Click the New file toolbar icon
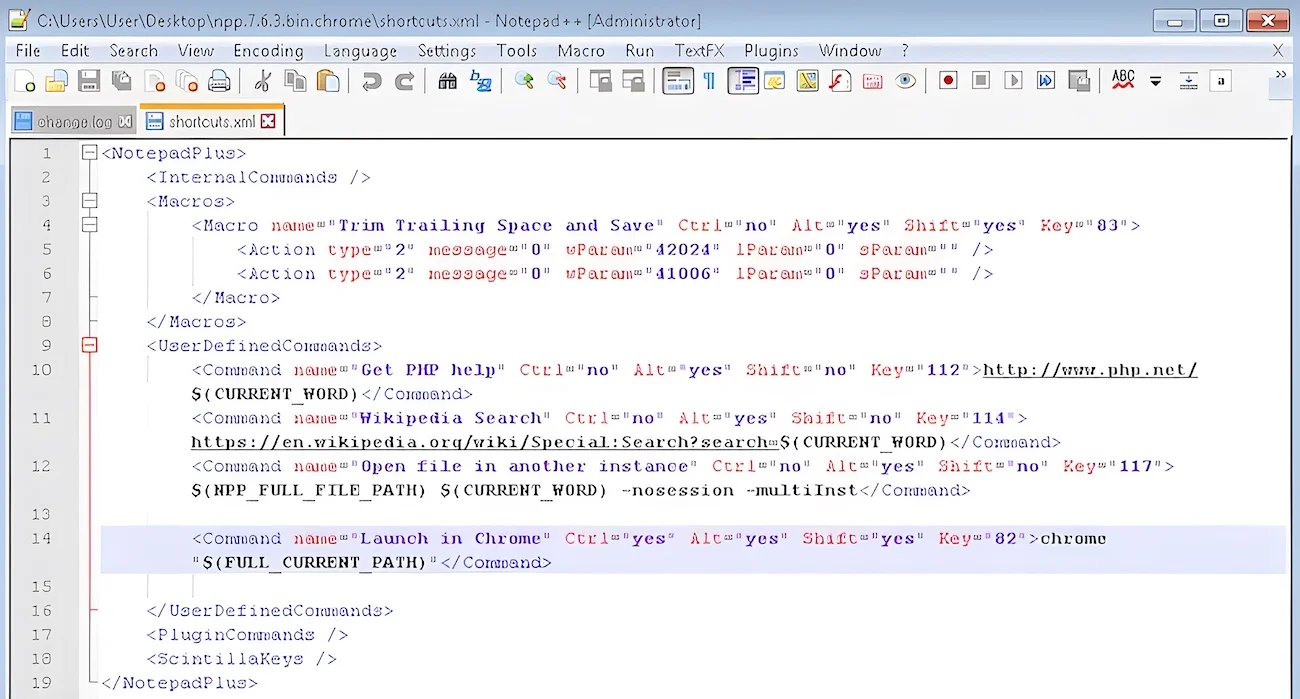 (25, 81)
